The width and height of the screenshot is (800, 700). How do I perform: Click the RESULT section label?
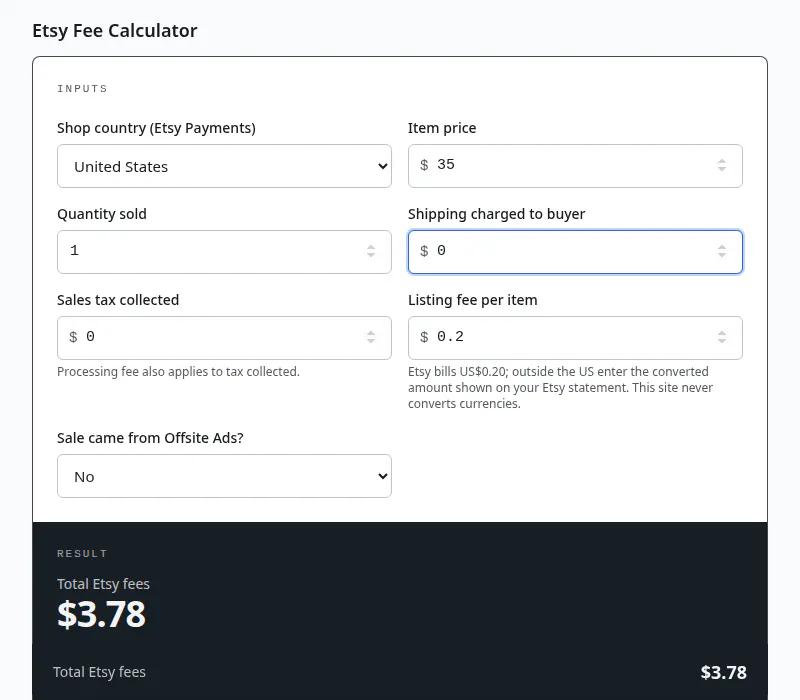coord(82,554)
